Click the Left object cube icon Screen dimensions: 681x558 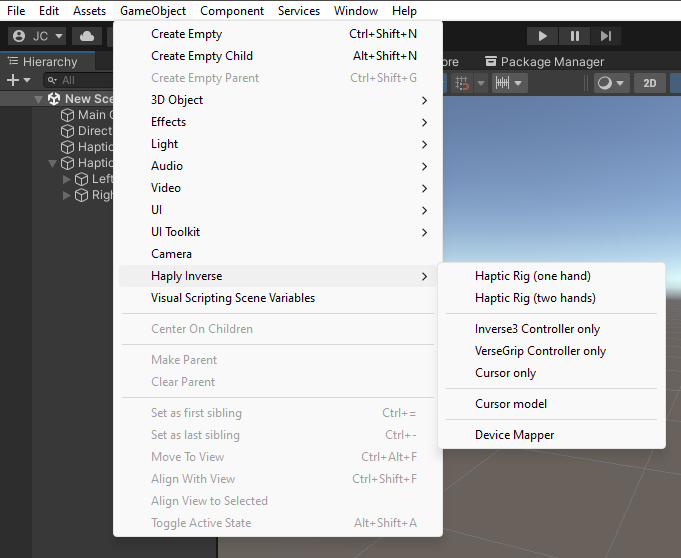(81, 179)
